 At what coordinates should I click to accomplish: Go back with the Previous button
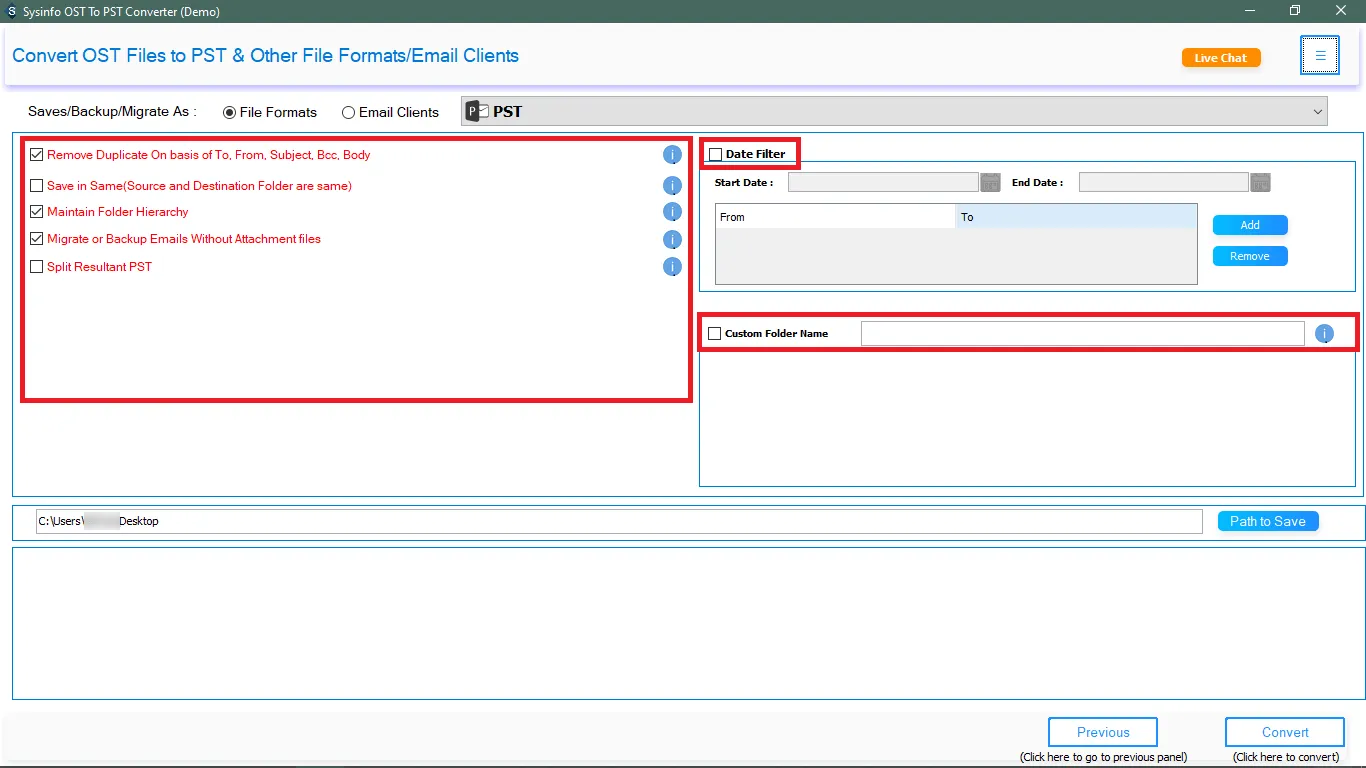1103,732
